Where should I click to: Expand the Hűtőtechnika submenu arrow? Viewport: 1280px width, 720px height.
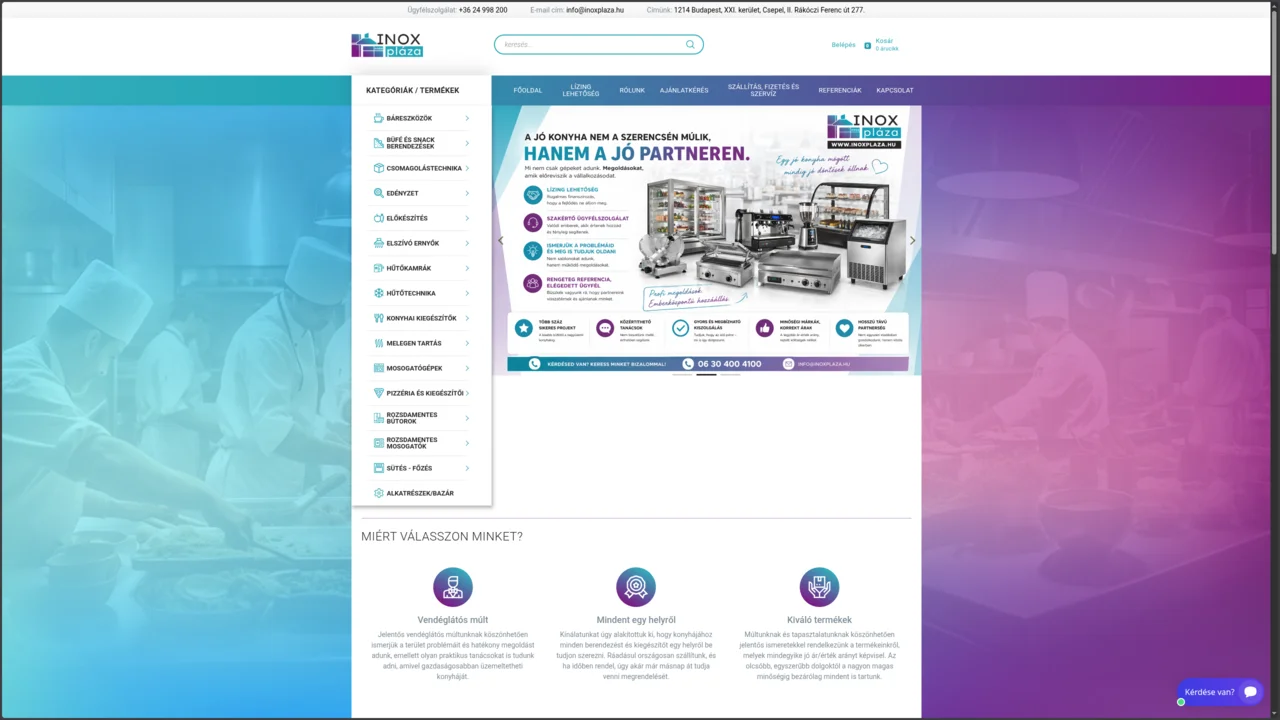[x=467, y=293]
